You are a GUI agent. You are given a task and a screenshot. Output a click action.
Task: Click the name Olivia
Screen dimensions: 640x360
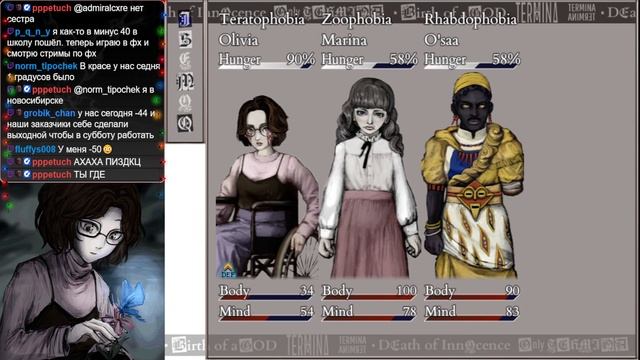tap(239, 40)
